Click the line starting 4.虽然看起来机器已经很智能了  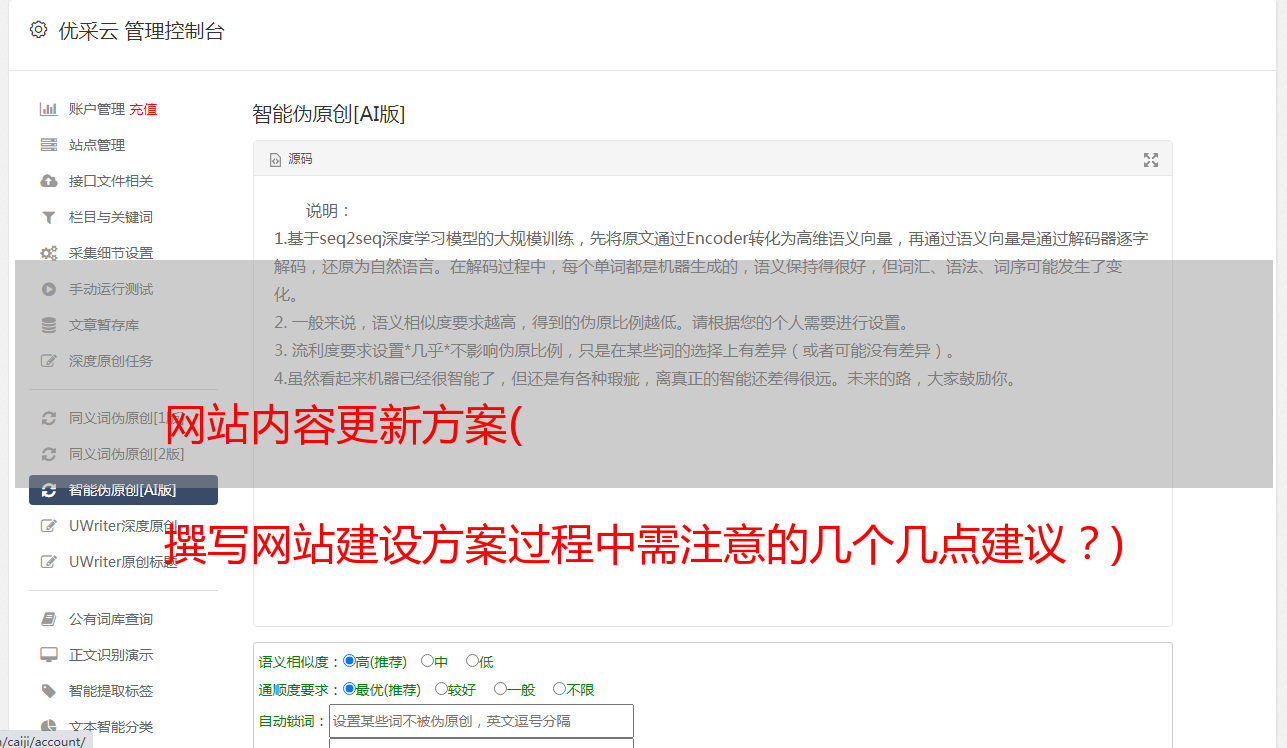coord(645,379)
